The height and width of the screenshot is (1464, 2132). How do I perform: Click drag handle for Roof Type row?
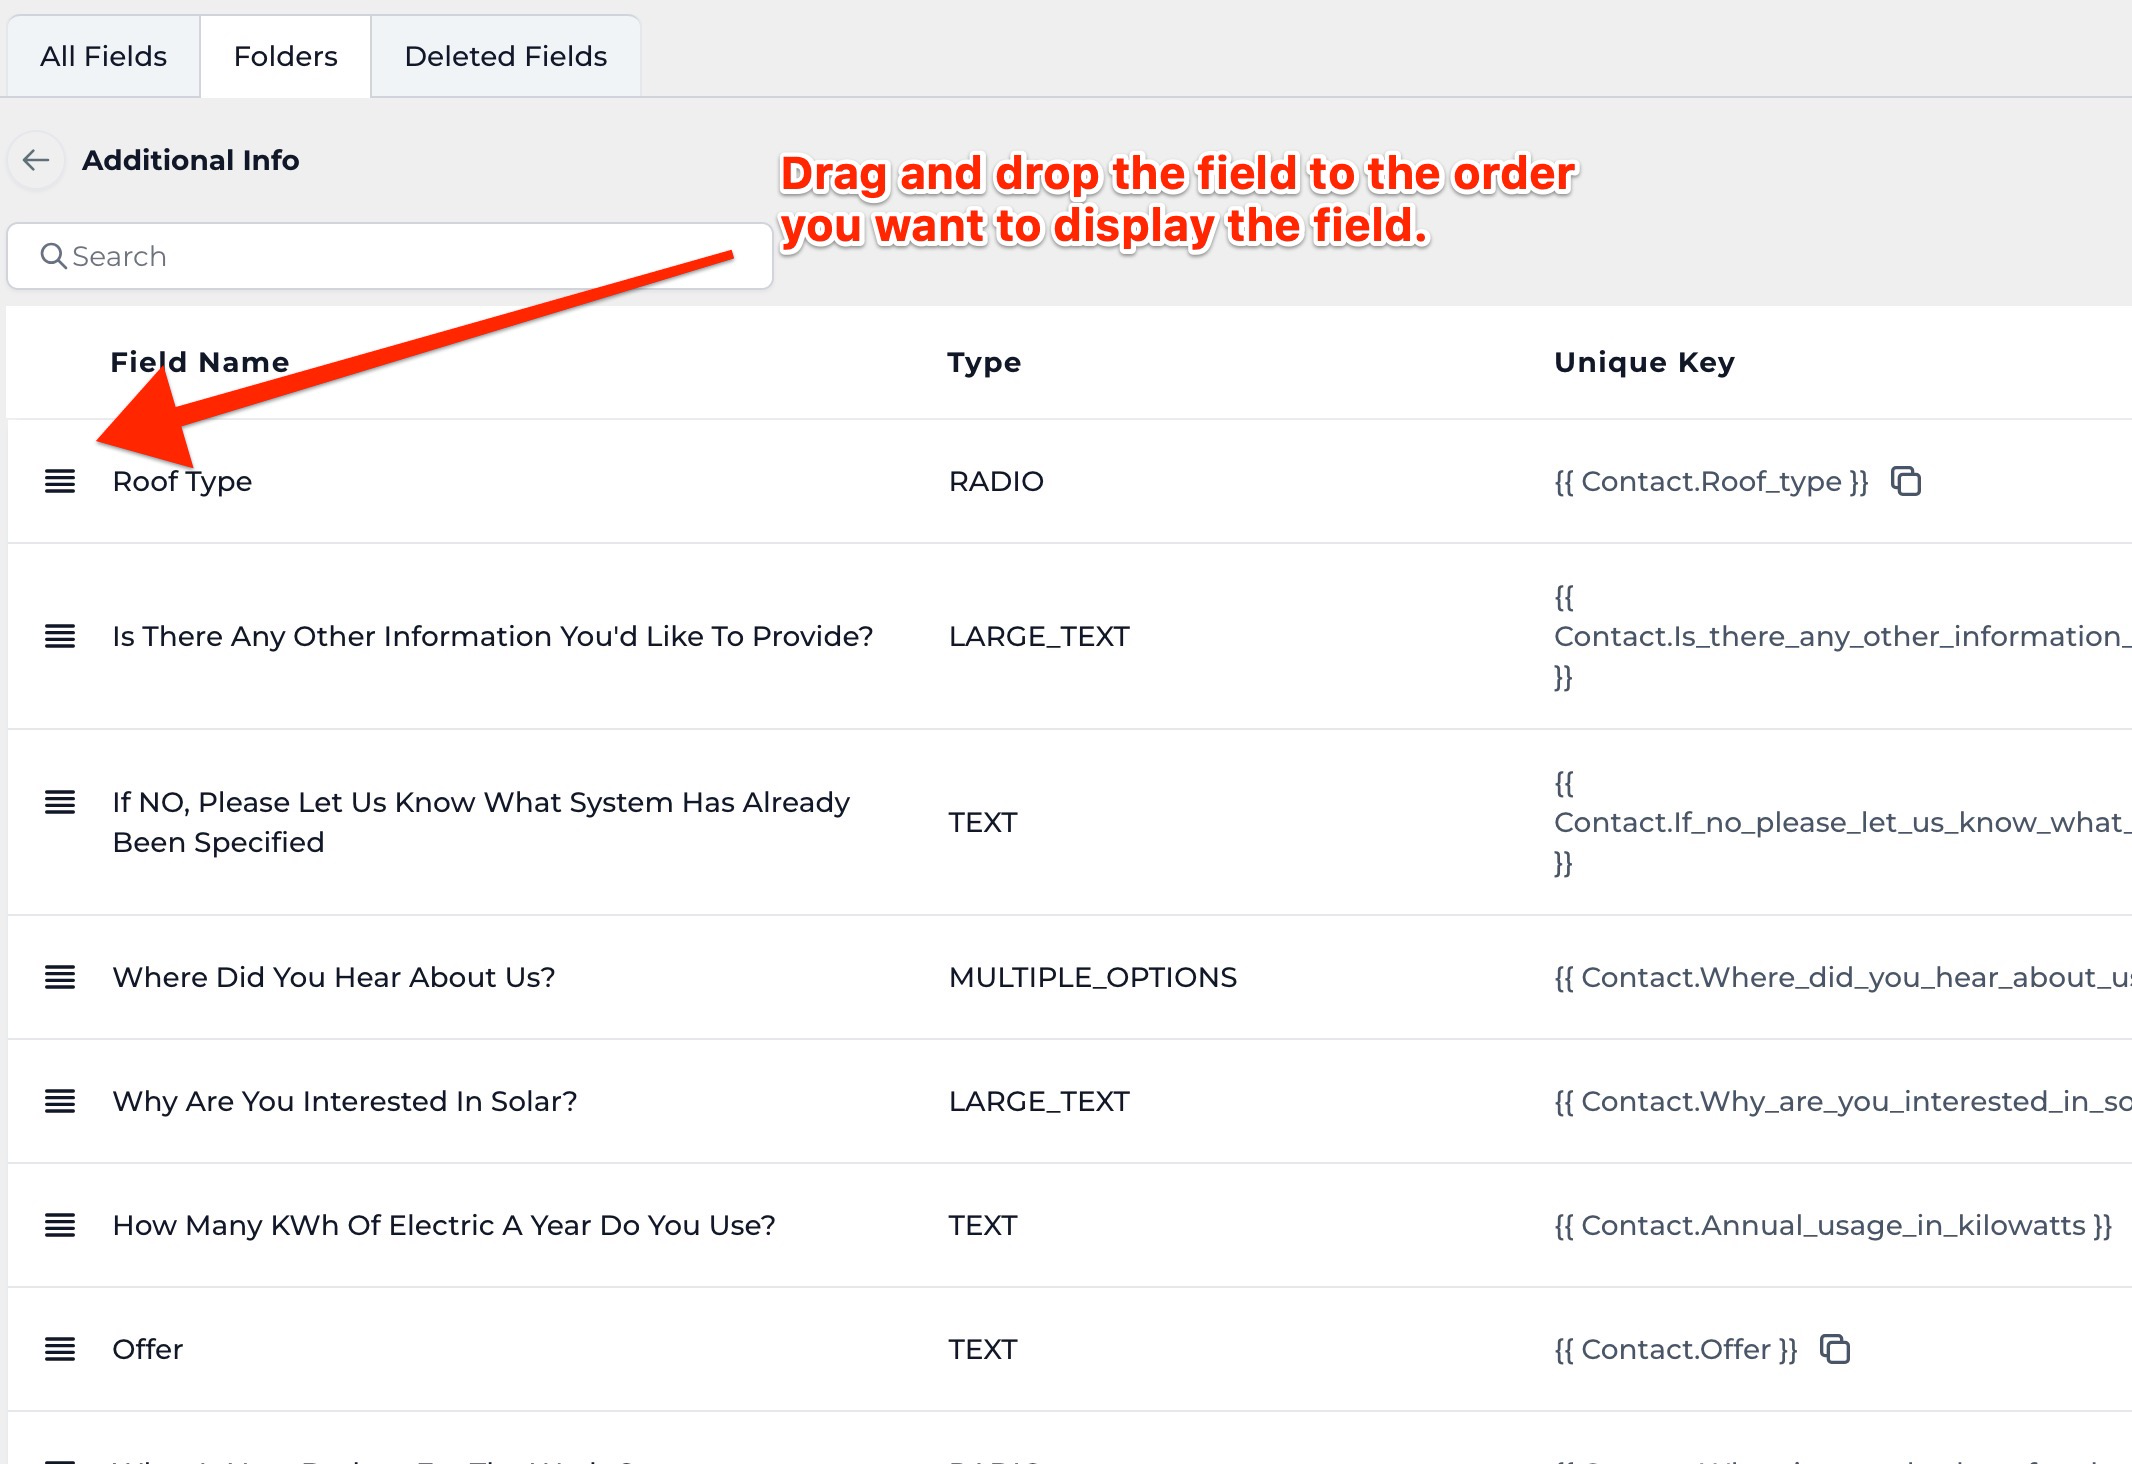coord(60,481)
